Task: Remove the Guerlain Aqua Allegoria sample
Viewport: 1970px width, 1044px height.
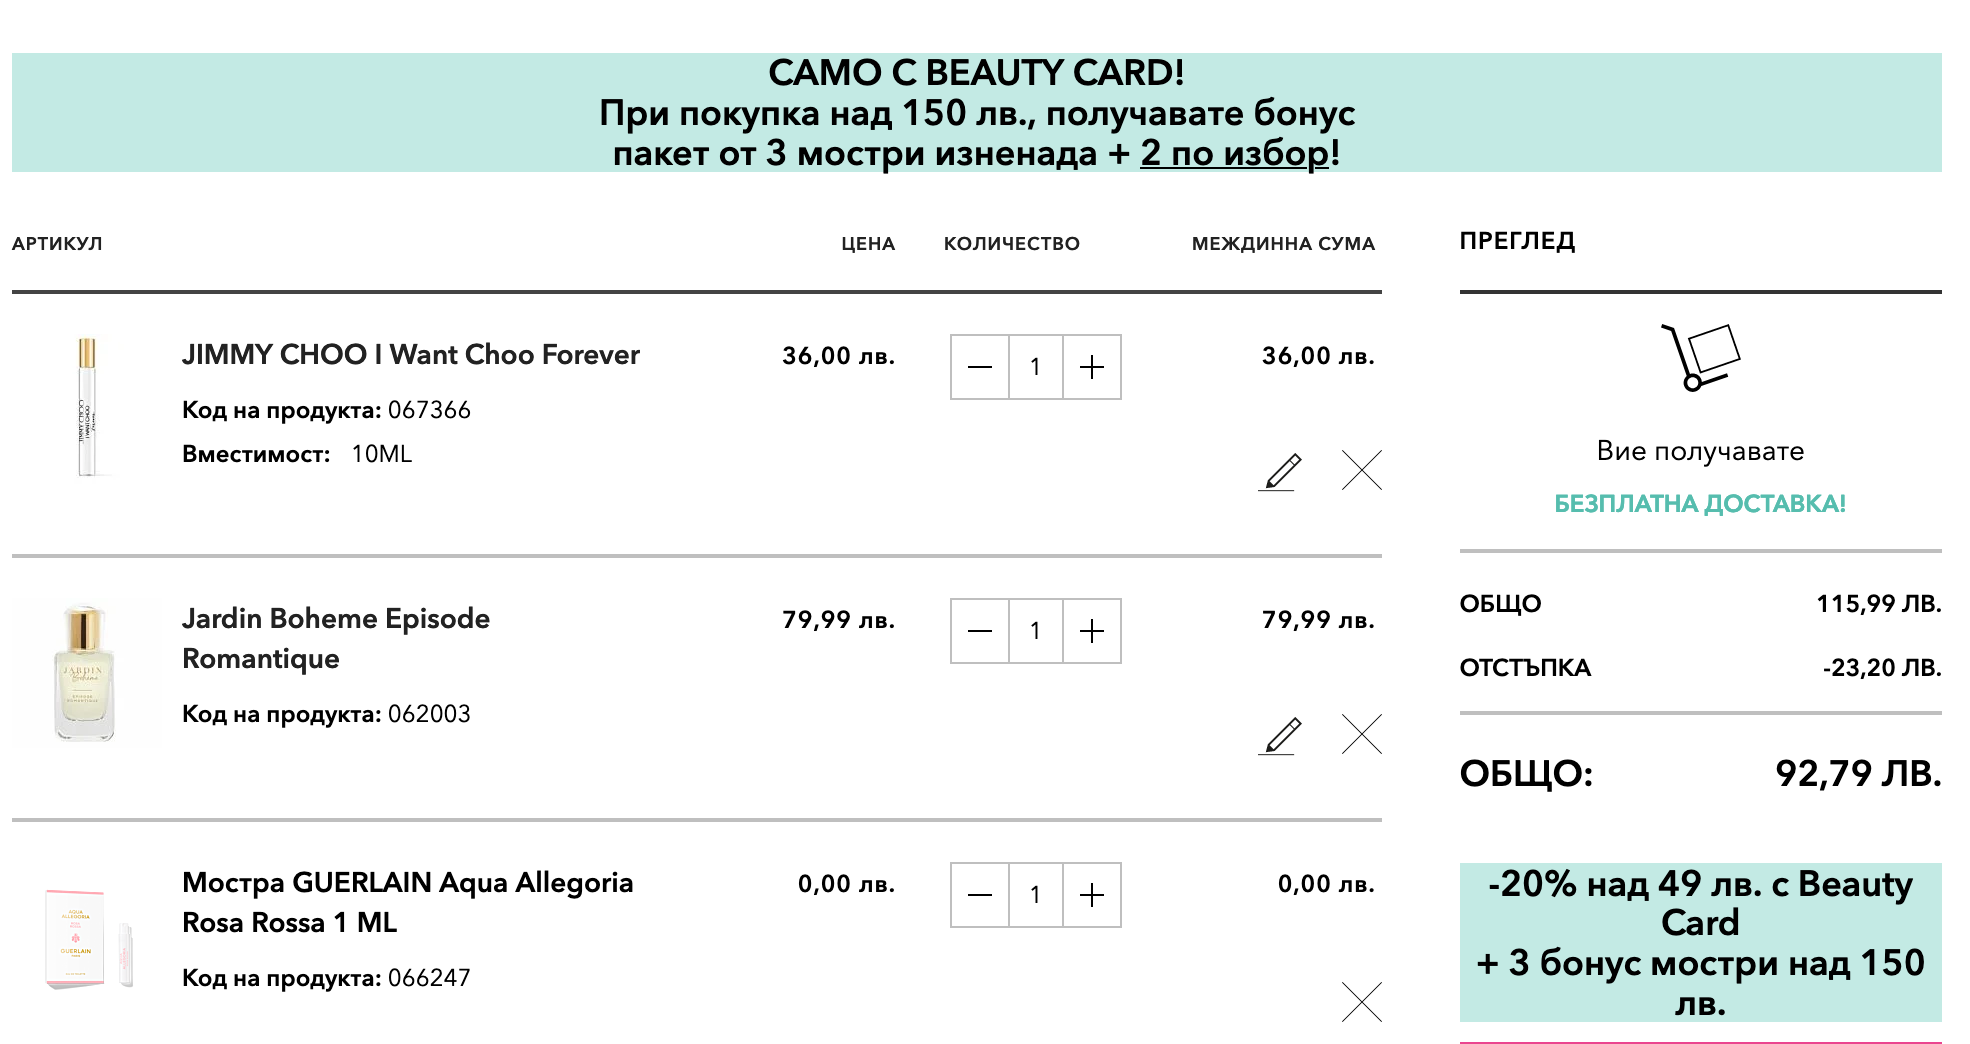Action: tap(1361, 1001)
